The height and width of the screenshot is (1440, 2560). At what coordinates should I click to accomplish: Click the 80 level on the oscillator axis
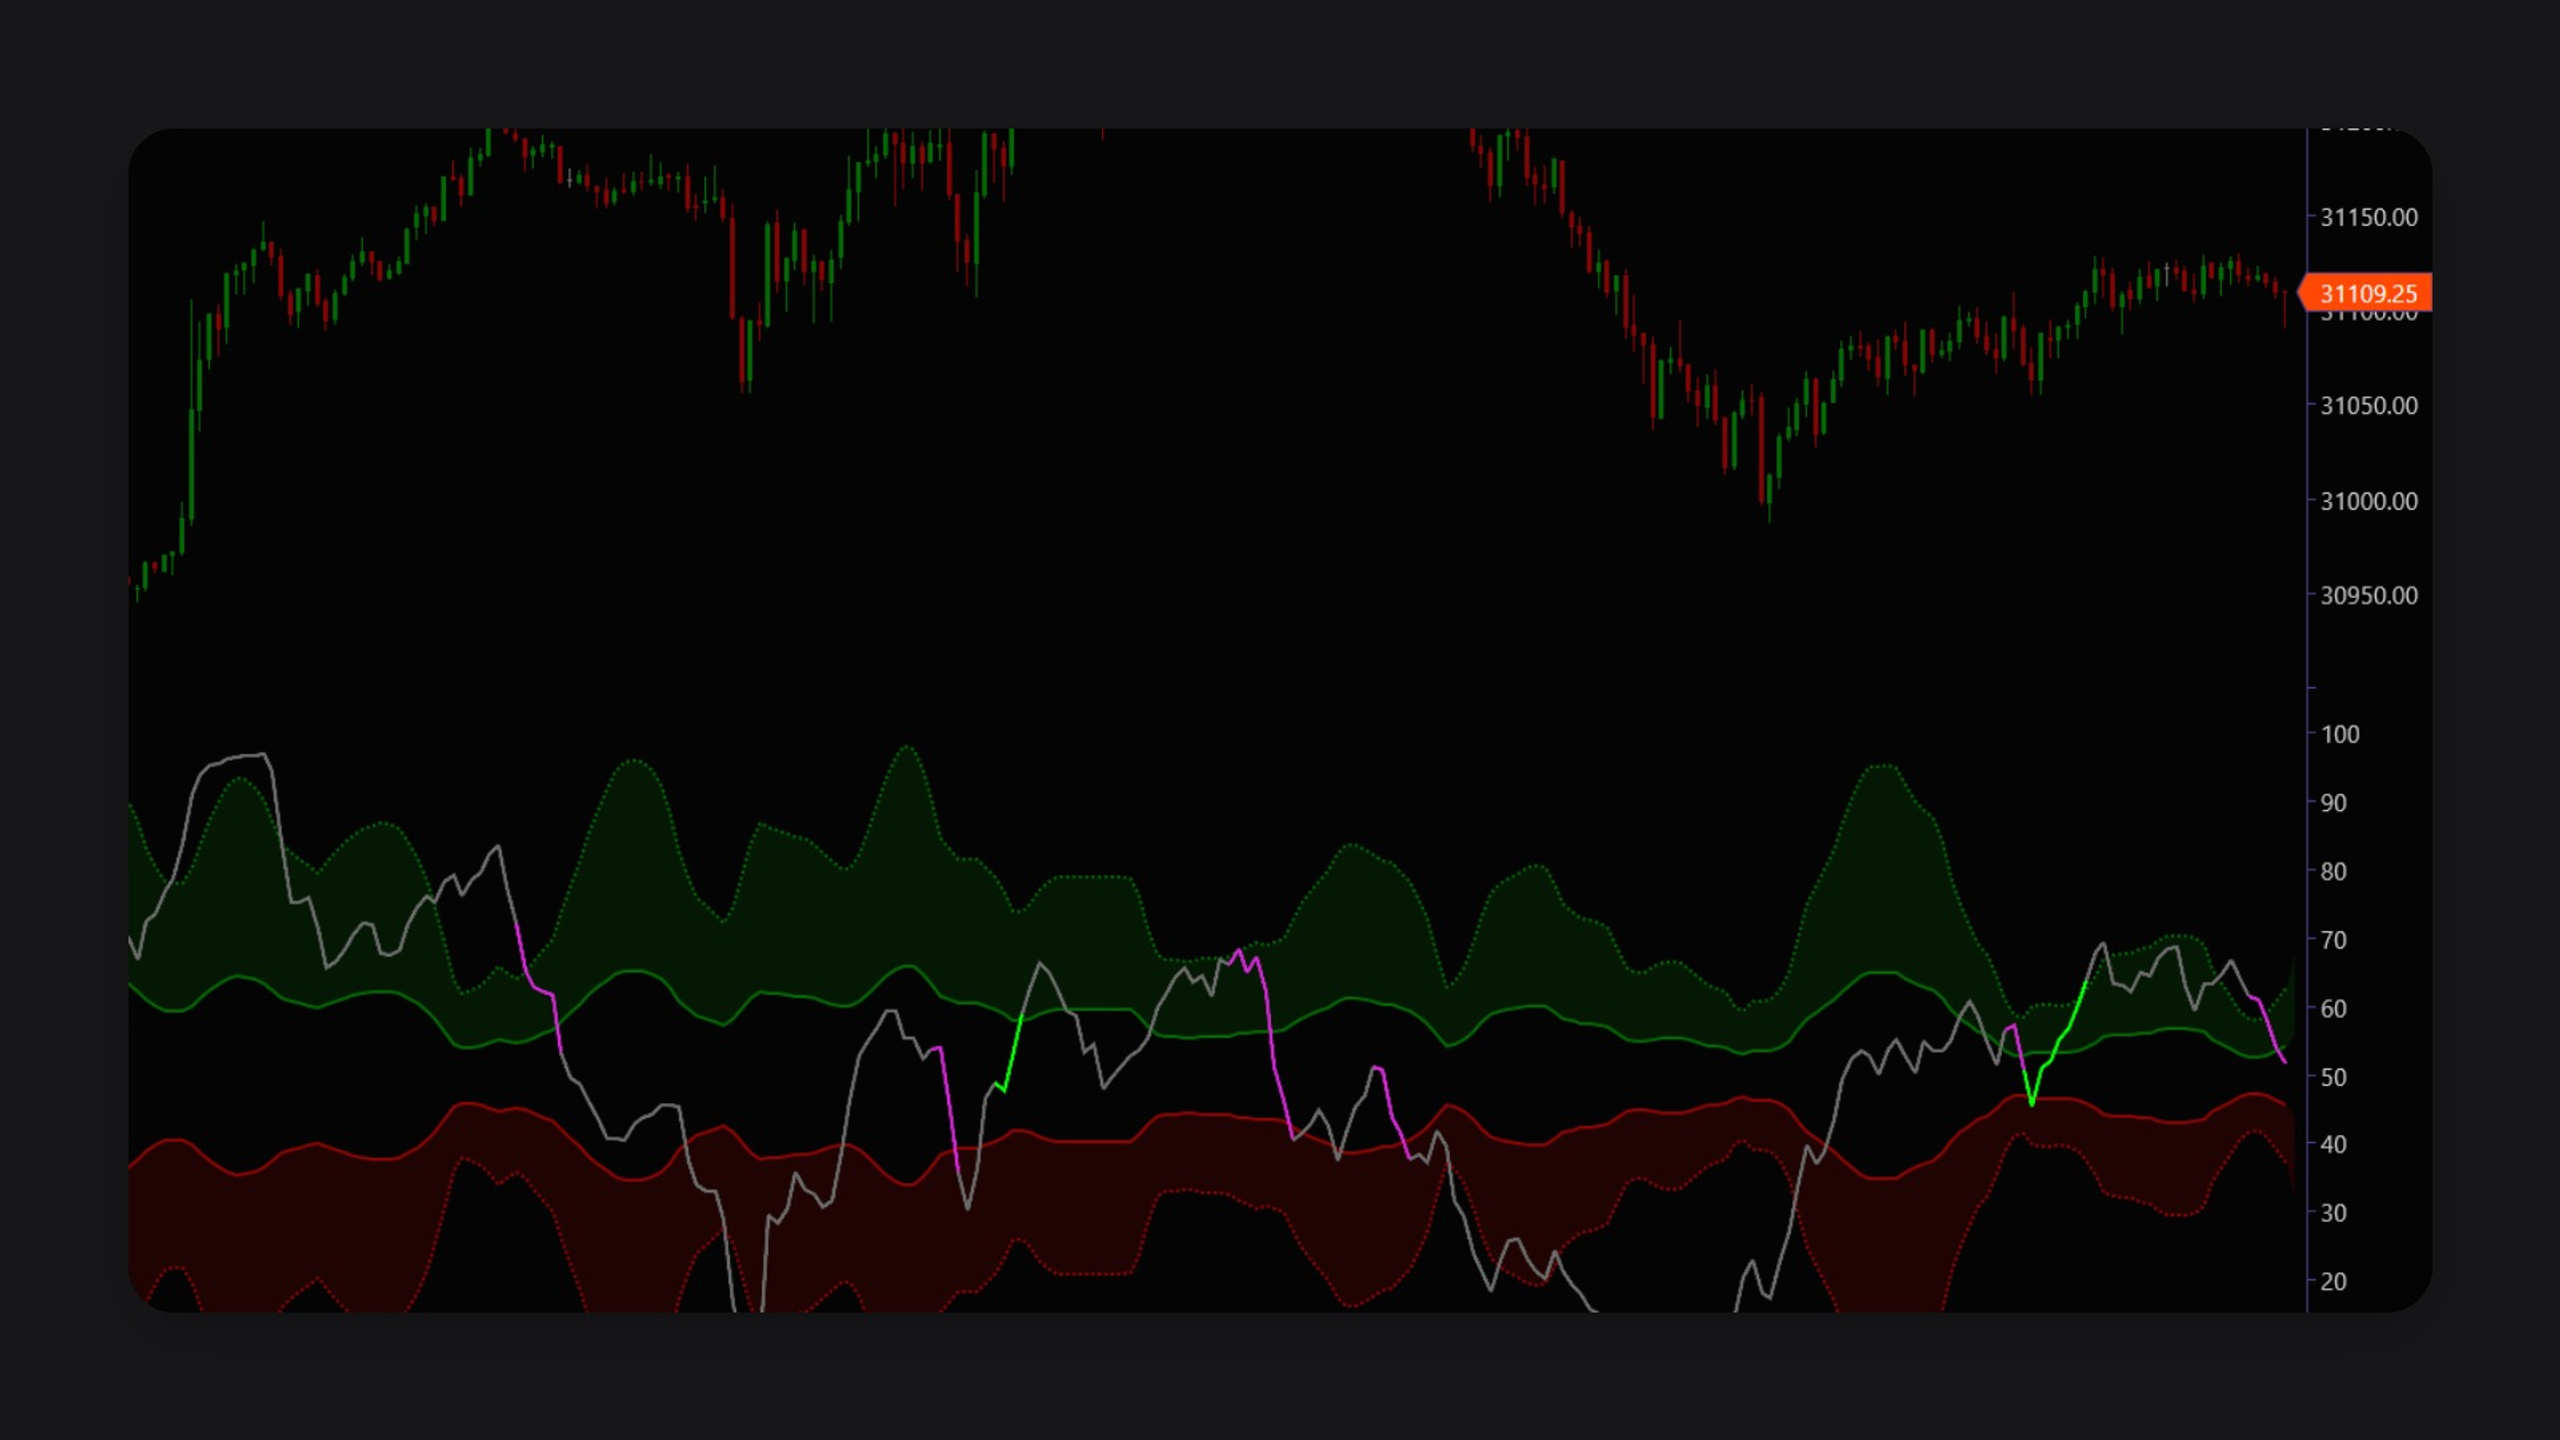click(x=2334, y=871)
